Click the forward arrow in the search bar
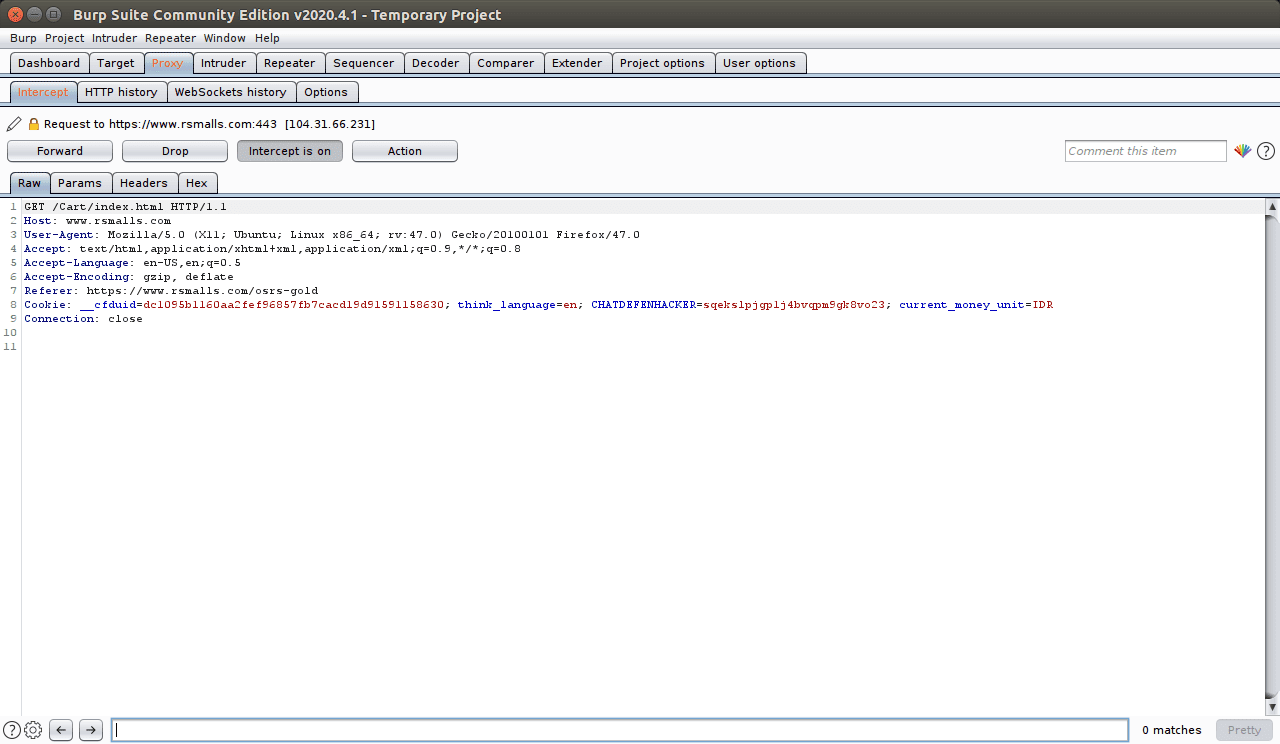The image size is (1280, 744). click(90, 730)
